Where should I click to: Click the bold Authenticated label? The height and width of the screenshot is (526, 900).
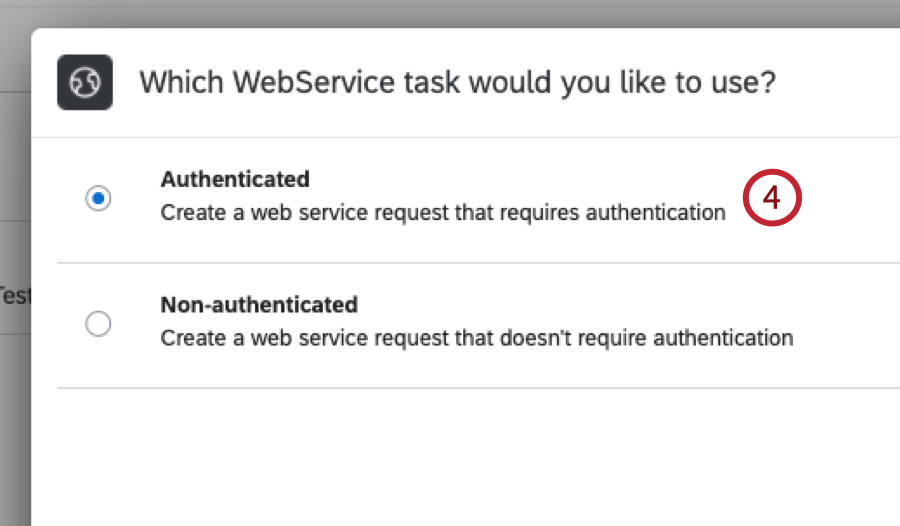235,180
